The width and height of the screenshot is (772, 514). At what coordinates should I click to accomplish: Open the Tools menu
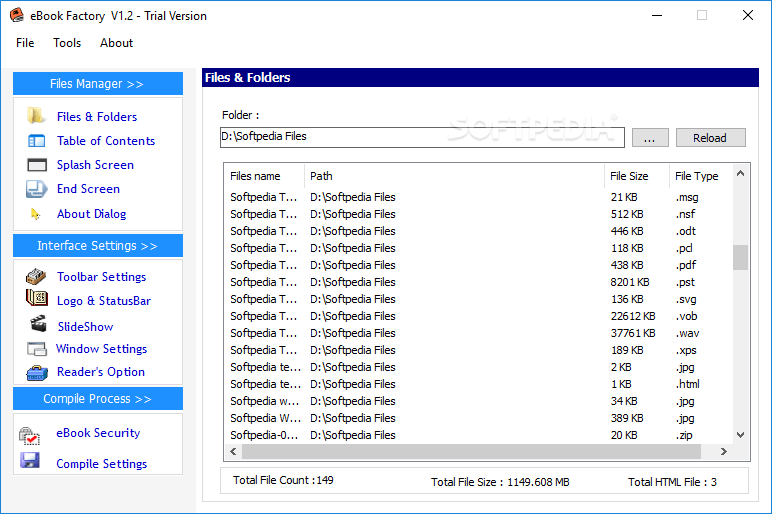click(x=67, y=43)
